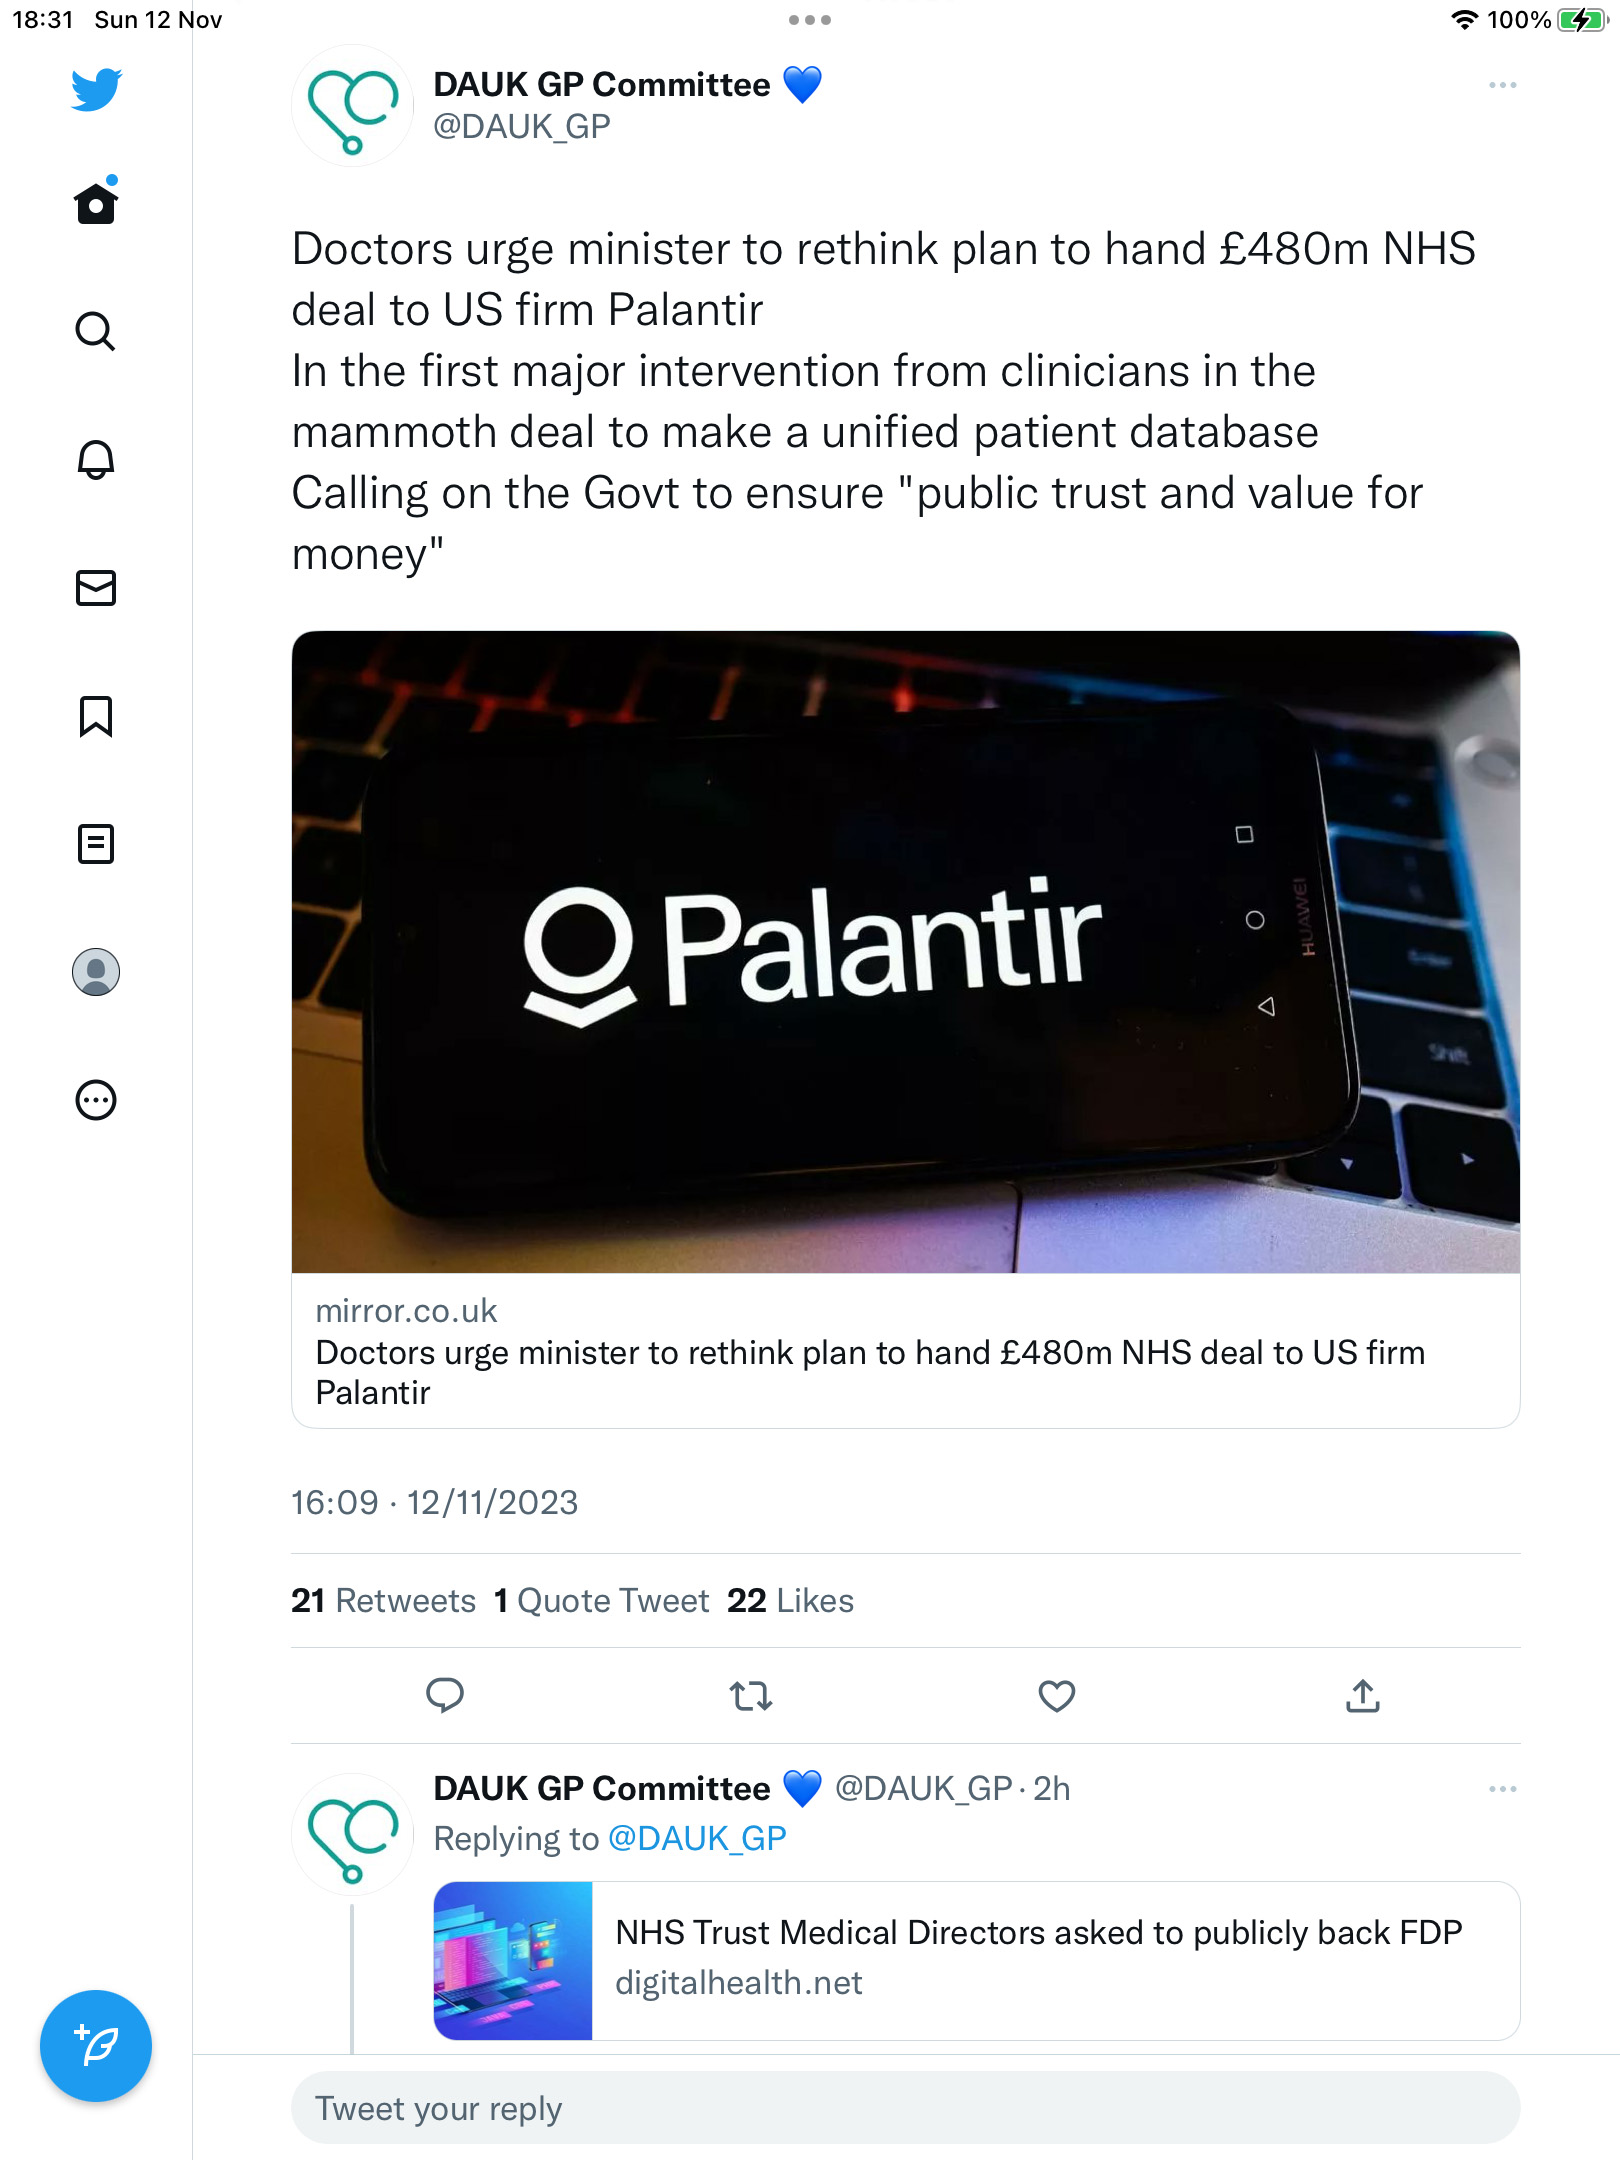This screenshot has height=2160, width=1620.
Task: Open mirror.co.uk article link card
Action: click(x=906, y=1029)
